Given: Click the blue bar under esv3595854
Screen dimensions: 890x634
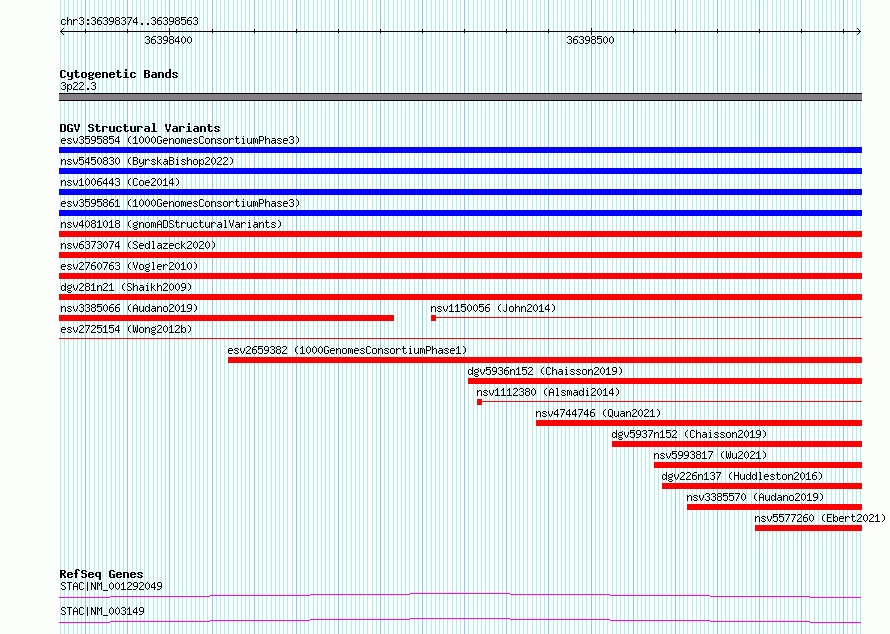Looking at the screenshot, I should [460, 150].
